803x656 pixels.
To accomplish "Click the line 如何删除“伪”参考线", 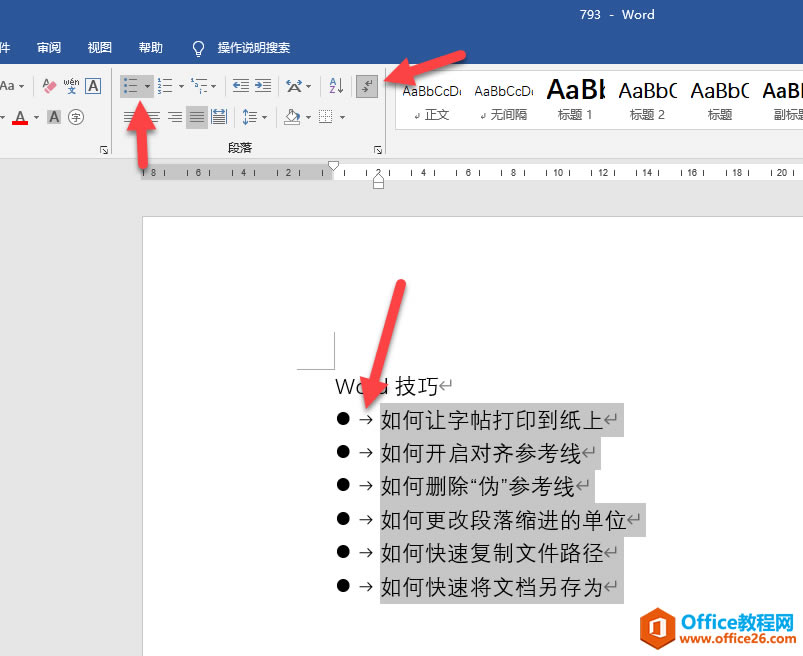I will [478, 486].
